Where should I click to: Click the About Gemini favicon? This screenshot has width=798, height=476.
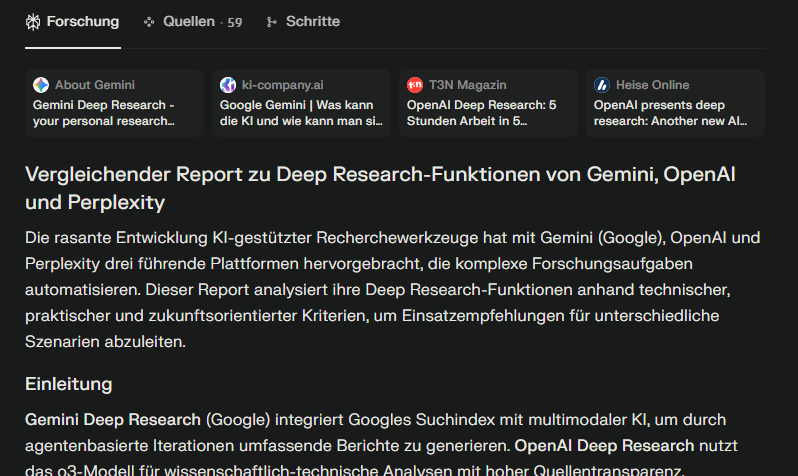pyautogui.click(x=41, y=85)
